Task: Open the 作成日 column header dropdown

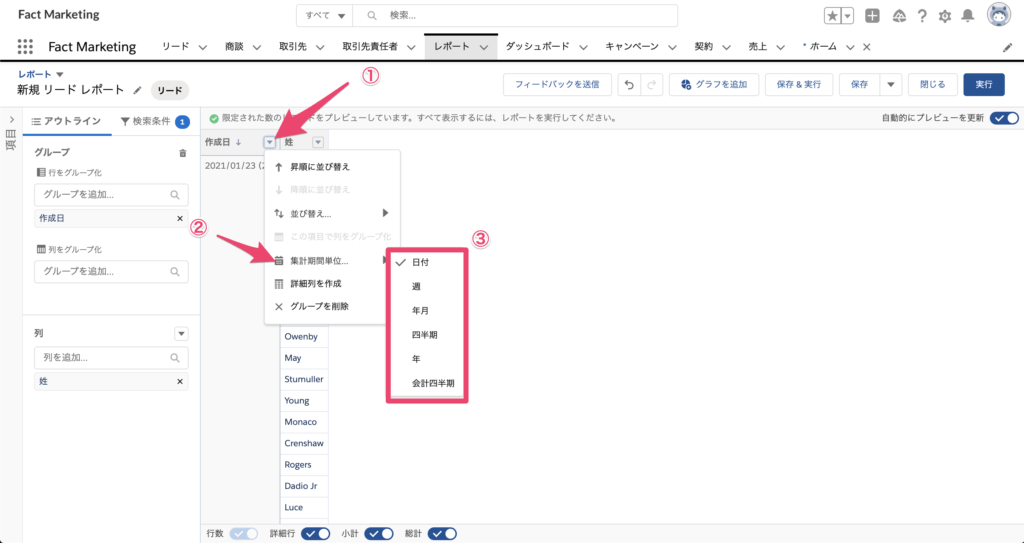Action: [x=270, y=142]
